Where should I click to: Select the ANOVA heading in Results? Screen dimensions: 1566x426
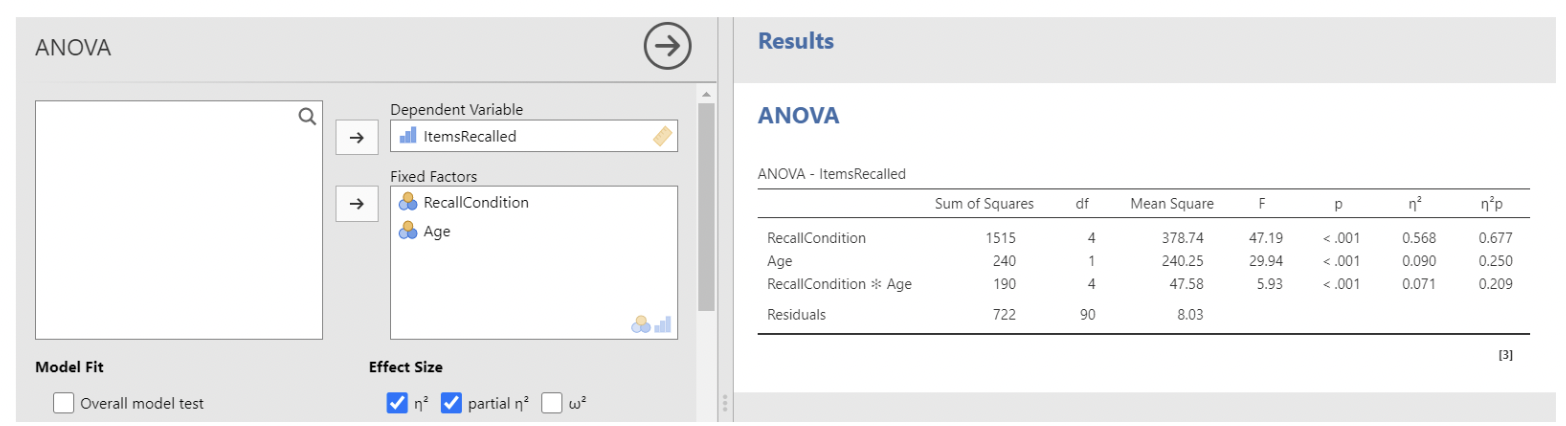click(x=798, y=116)
